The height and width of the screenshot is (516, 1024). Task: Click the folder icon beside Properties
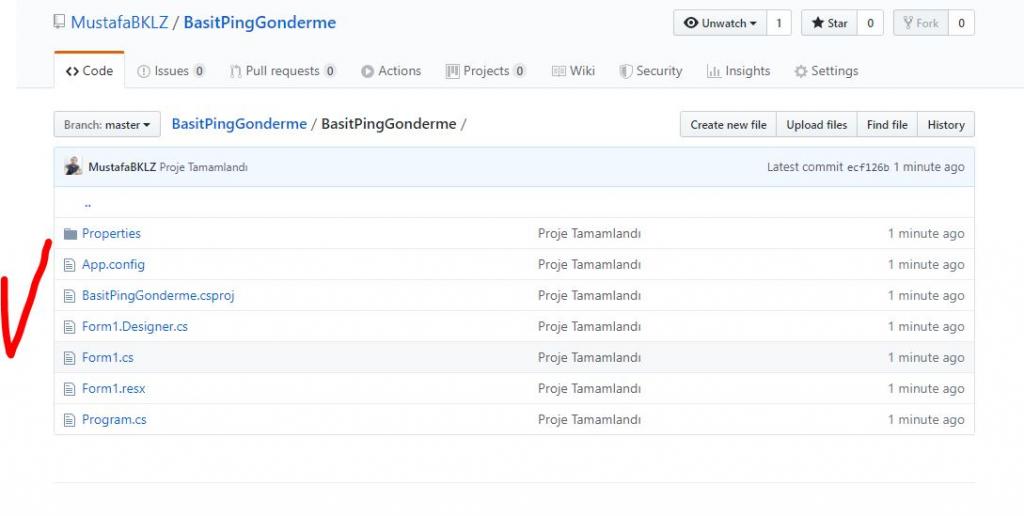pyautogui.click(x=71, y=233)
